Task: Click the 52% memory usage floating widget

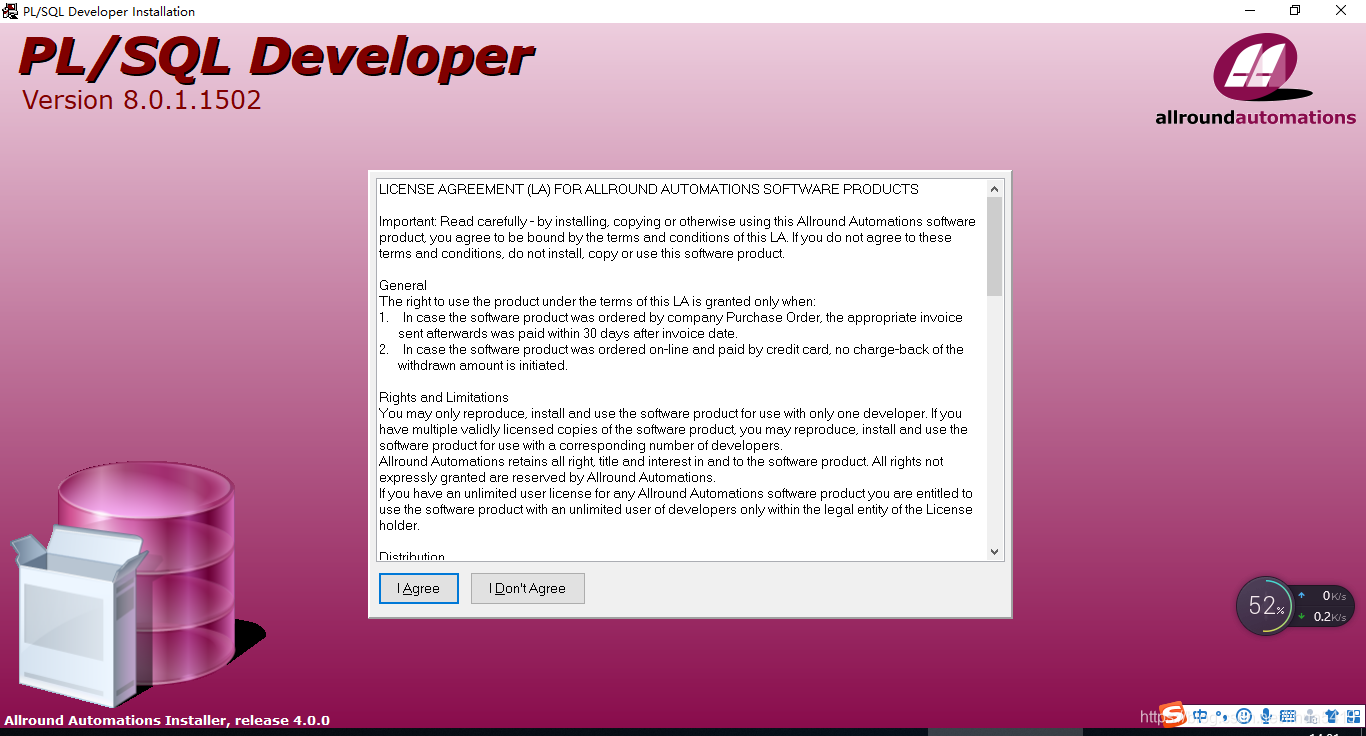Action: (x=1265, y=606)
